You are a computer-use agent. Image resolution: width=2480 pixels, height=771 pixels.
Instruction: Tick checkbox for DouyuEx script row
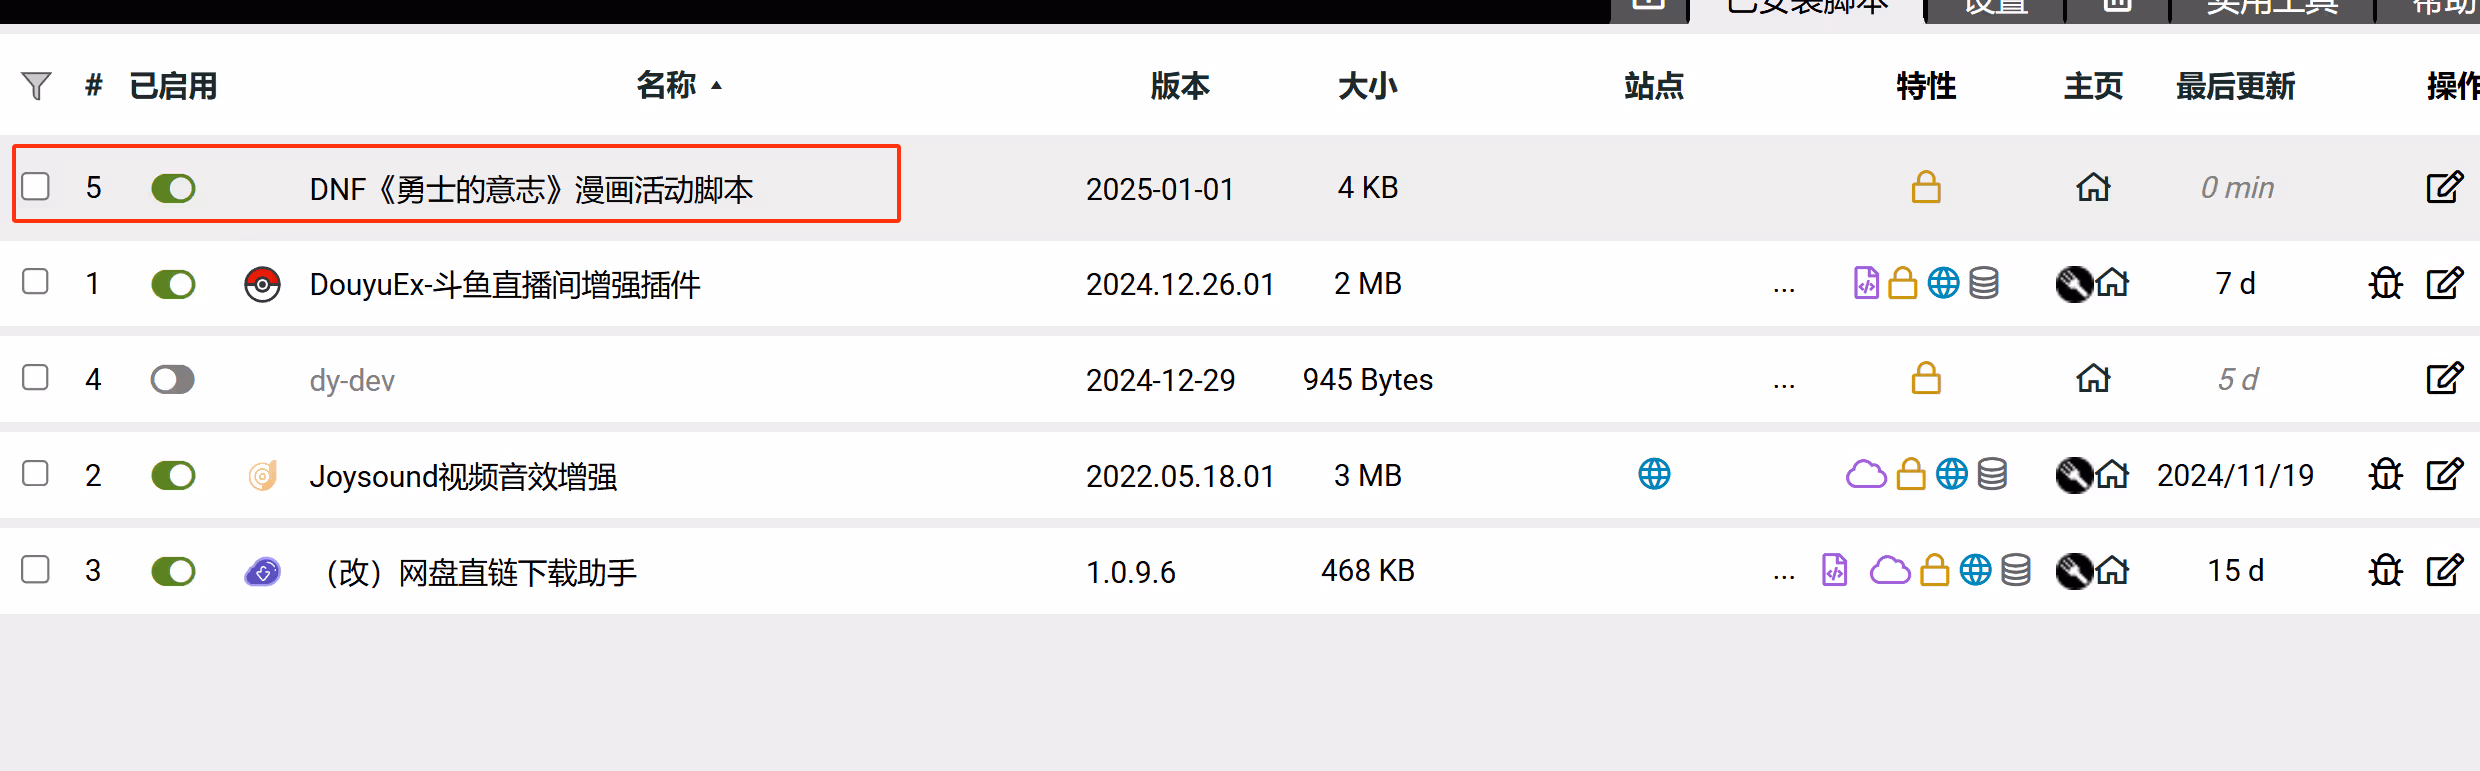(36, 282)
